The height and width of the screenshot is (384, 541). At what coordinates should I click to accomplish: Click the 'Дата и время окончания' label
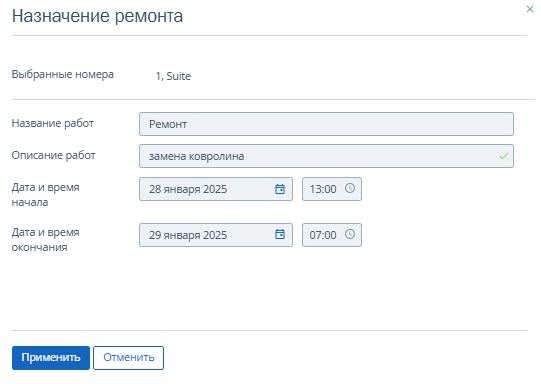click(x=46, y=240)
